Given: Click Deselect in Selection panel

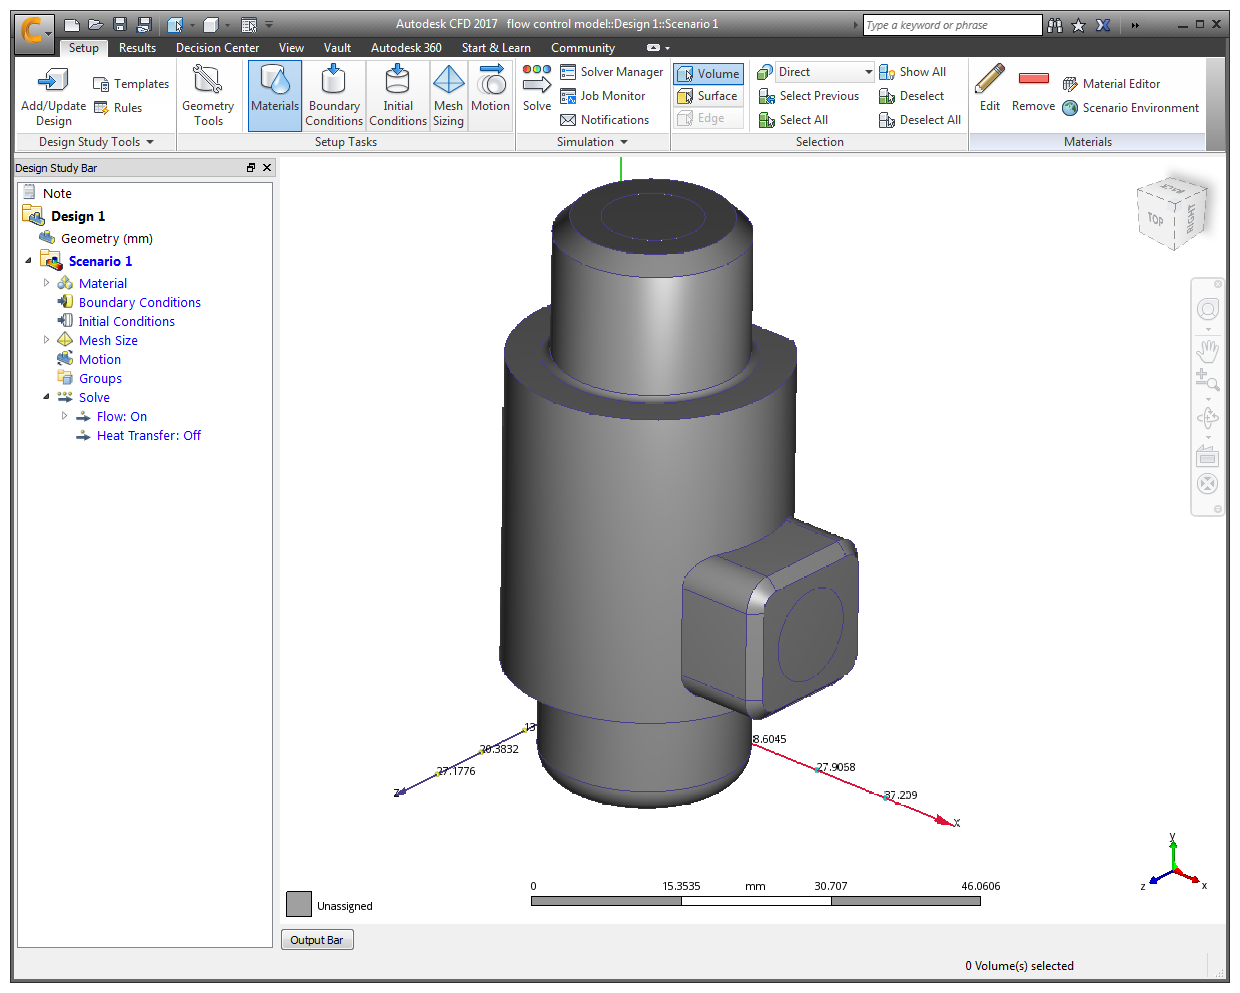Looking at the screenshot, I should [911, 96].
